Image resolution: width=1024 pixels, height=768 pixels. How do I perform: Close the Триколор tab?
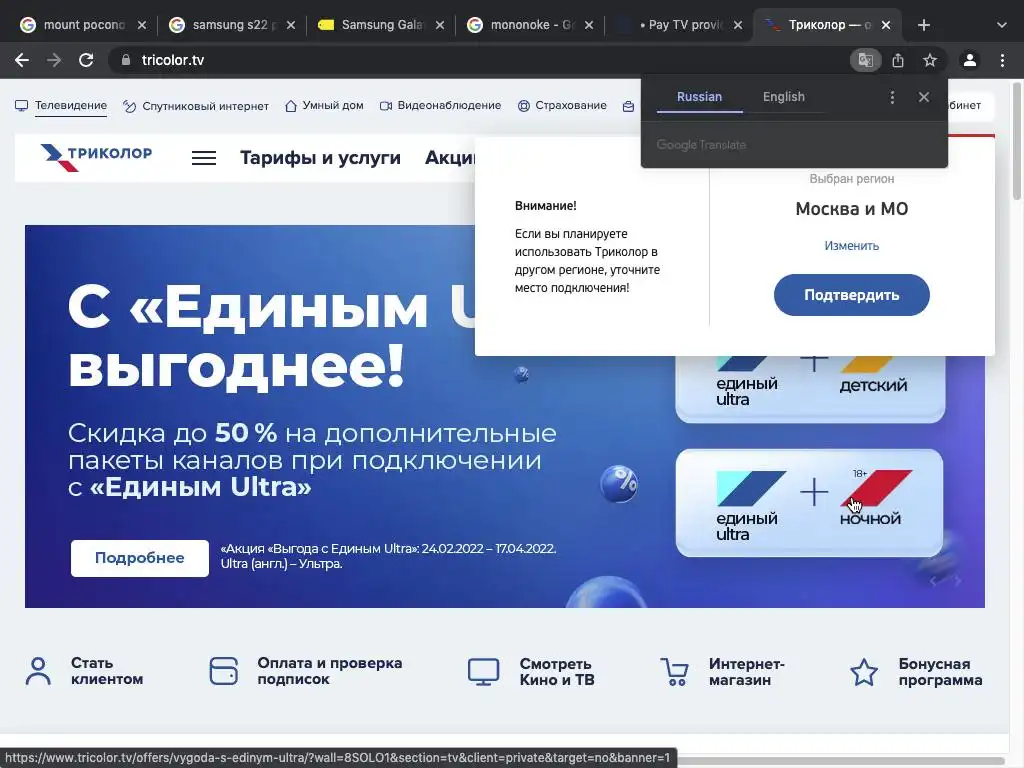tap(886, 25)
